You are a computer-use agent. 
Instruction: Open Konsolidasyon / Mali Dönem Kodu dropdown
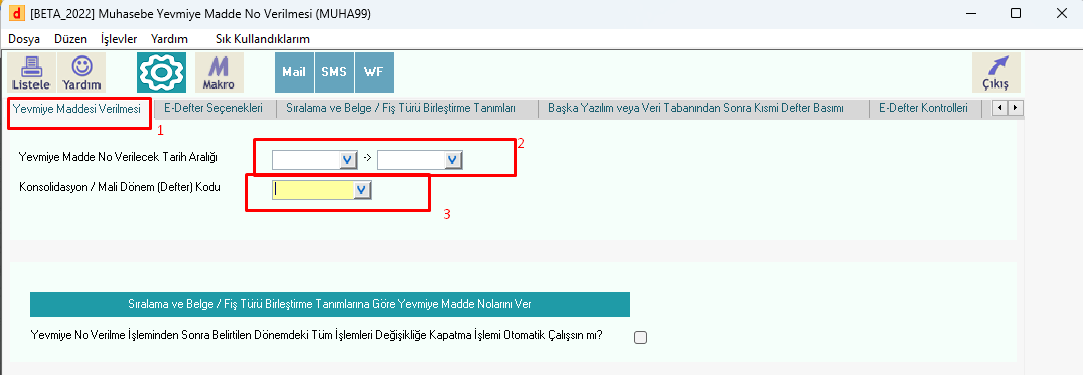362,190
